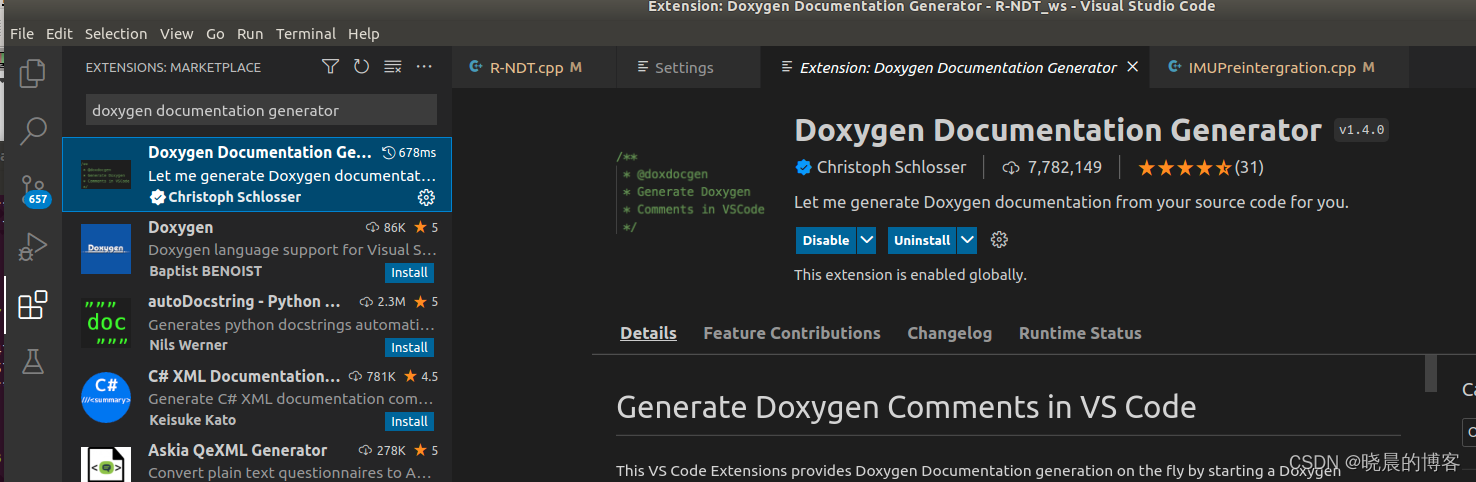Open the Search view in activity bar

(33, 130)
